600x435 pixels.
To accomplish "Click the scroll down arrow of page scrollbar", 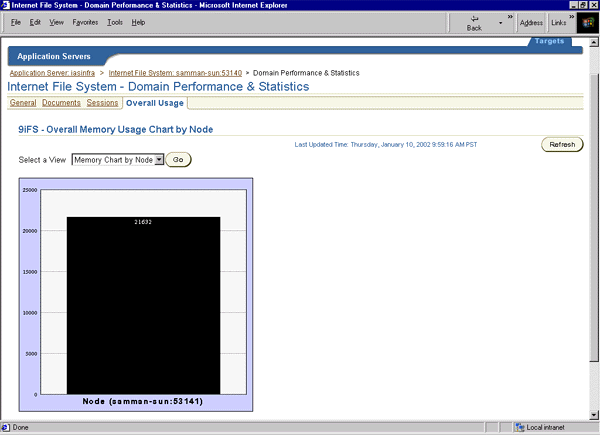I will click(x=594, y=415).
